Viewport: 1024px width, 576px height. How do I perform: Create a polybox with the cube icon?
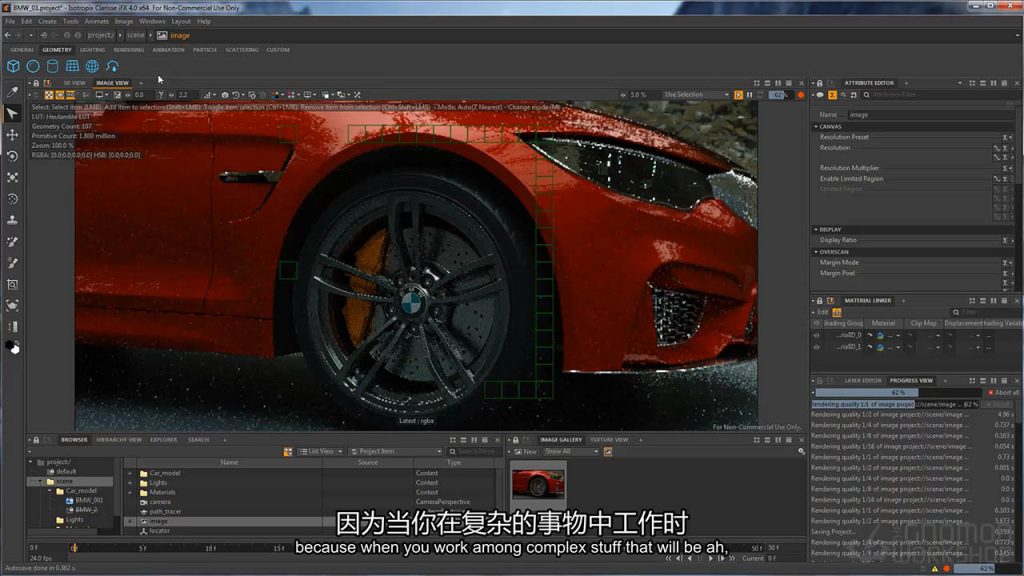click(x=13, y=66)
